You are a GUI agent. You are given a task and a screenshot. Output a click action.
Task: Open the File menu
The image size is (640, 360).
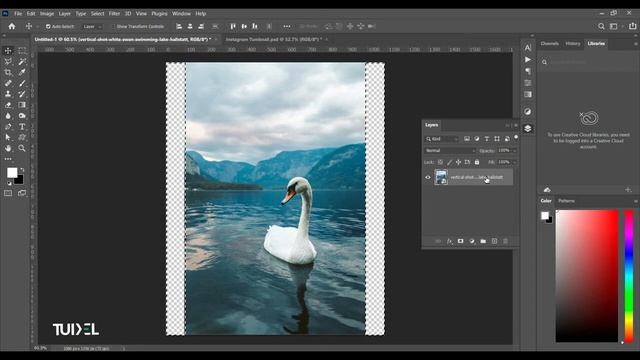pyautogui.click(x=18, y=13)
